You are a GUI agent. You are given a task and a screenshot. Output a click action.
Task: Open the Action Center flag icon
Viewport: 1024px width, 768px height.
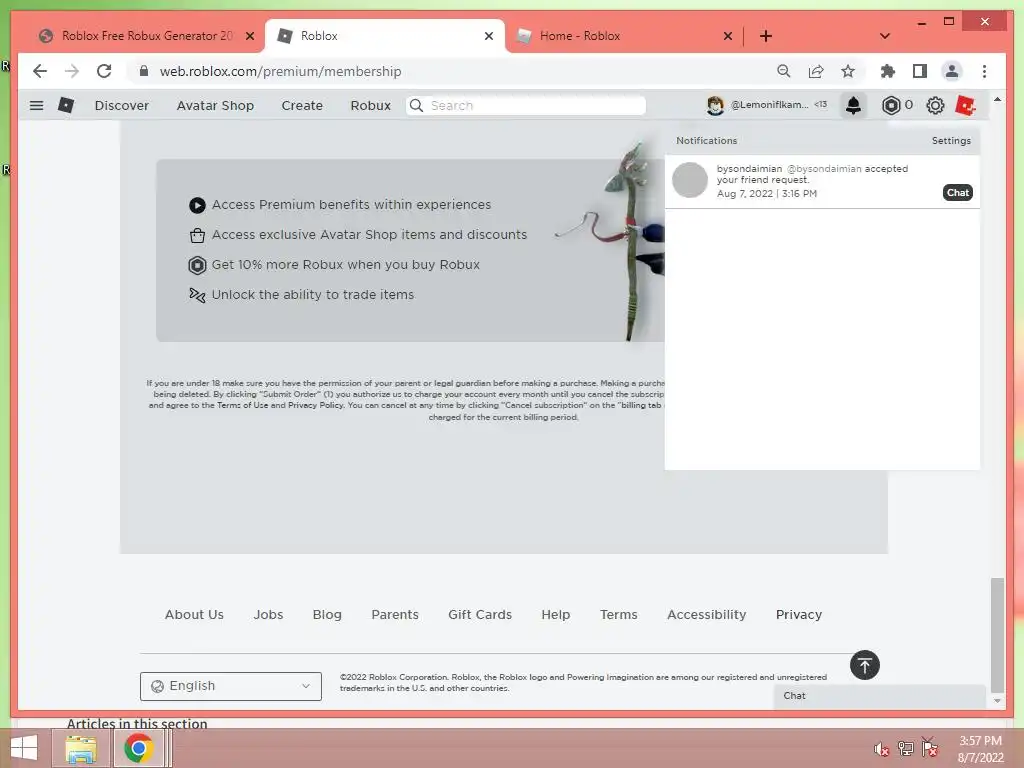coord(930,748)
